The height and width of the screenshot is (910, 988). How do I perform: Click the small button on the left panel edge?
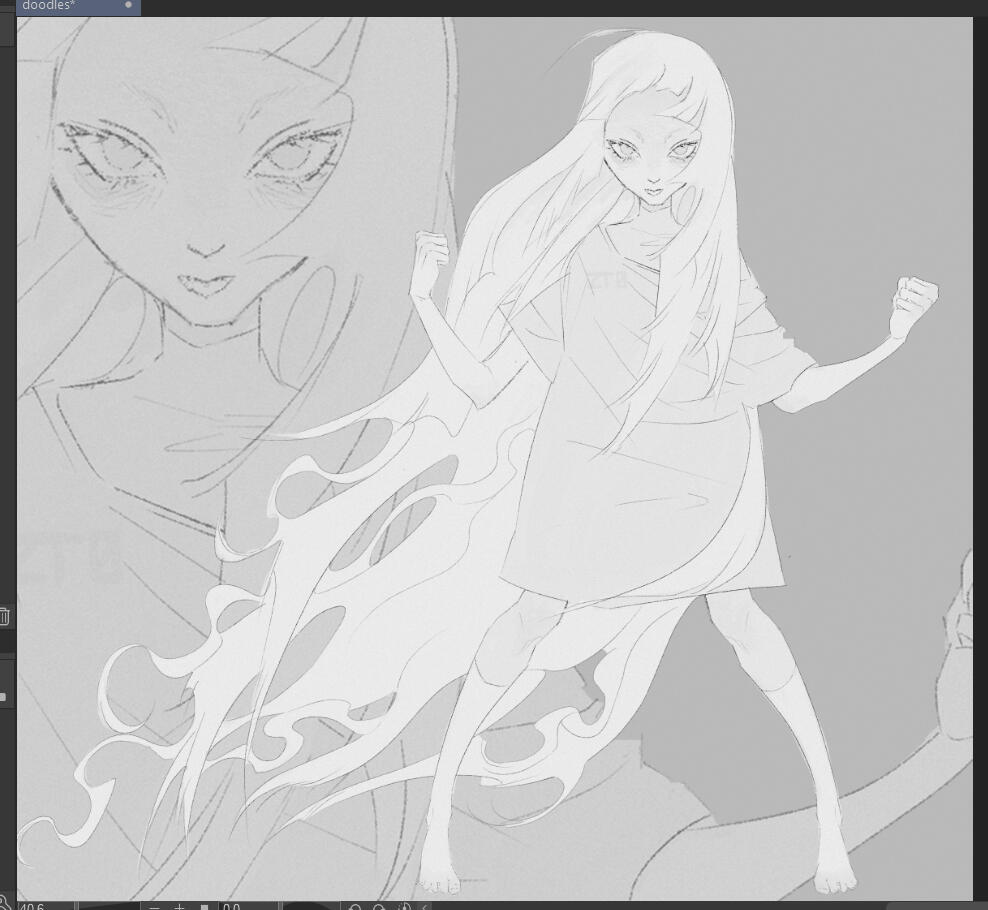pyautogui.click(x=3, y=696)
